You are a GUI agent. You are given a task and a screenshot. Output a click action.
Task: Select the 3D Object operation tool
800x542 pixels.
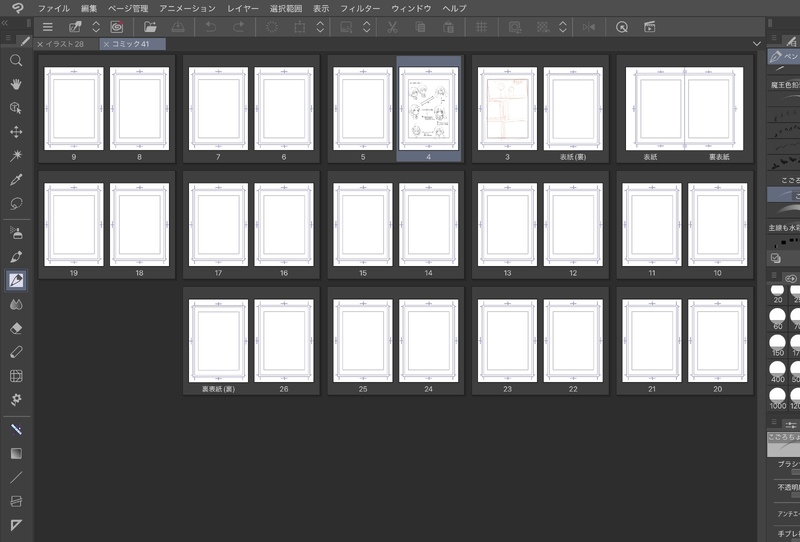tap(16, 108)
